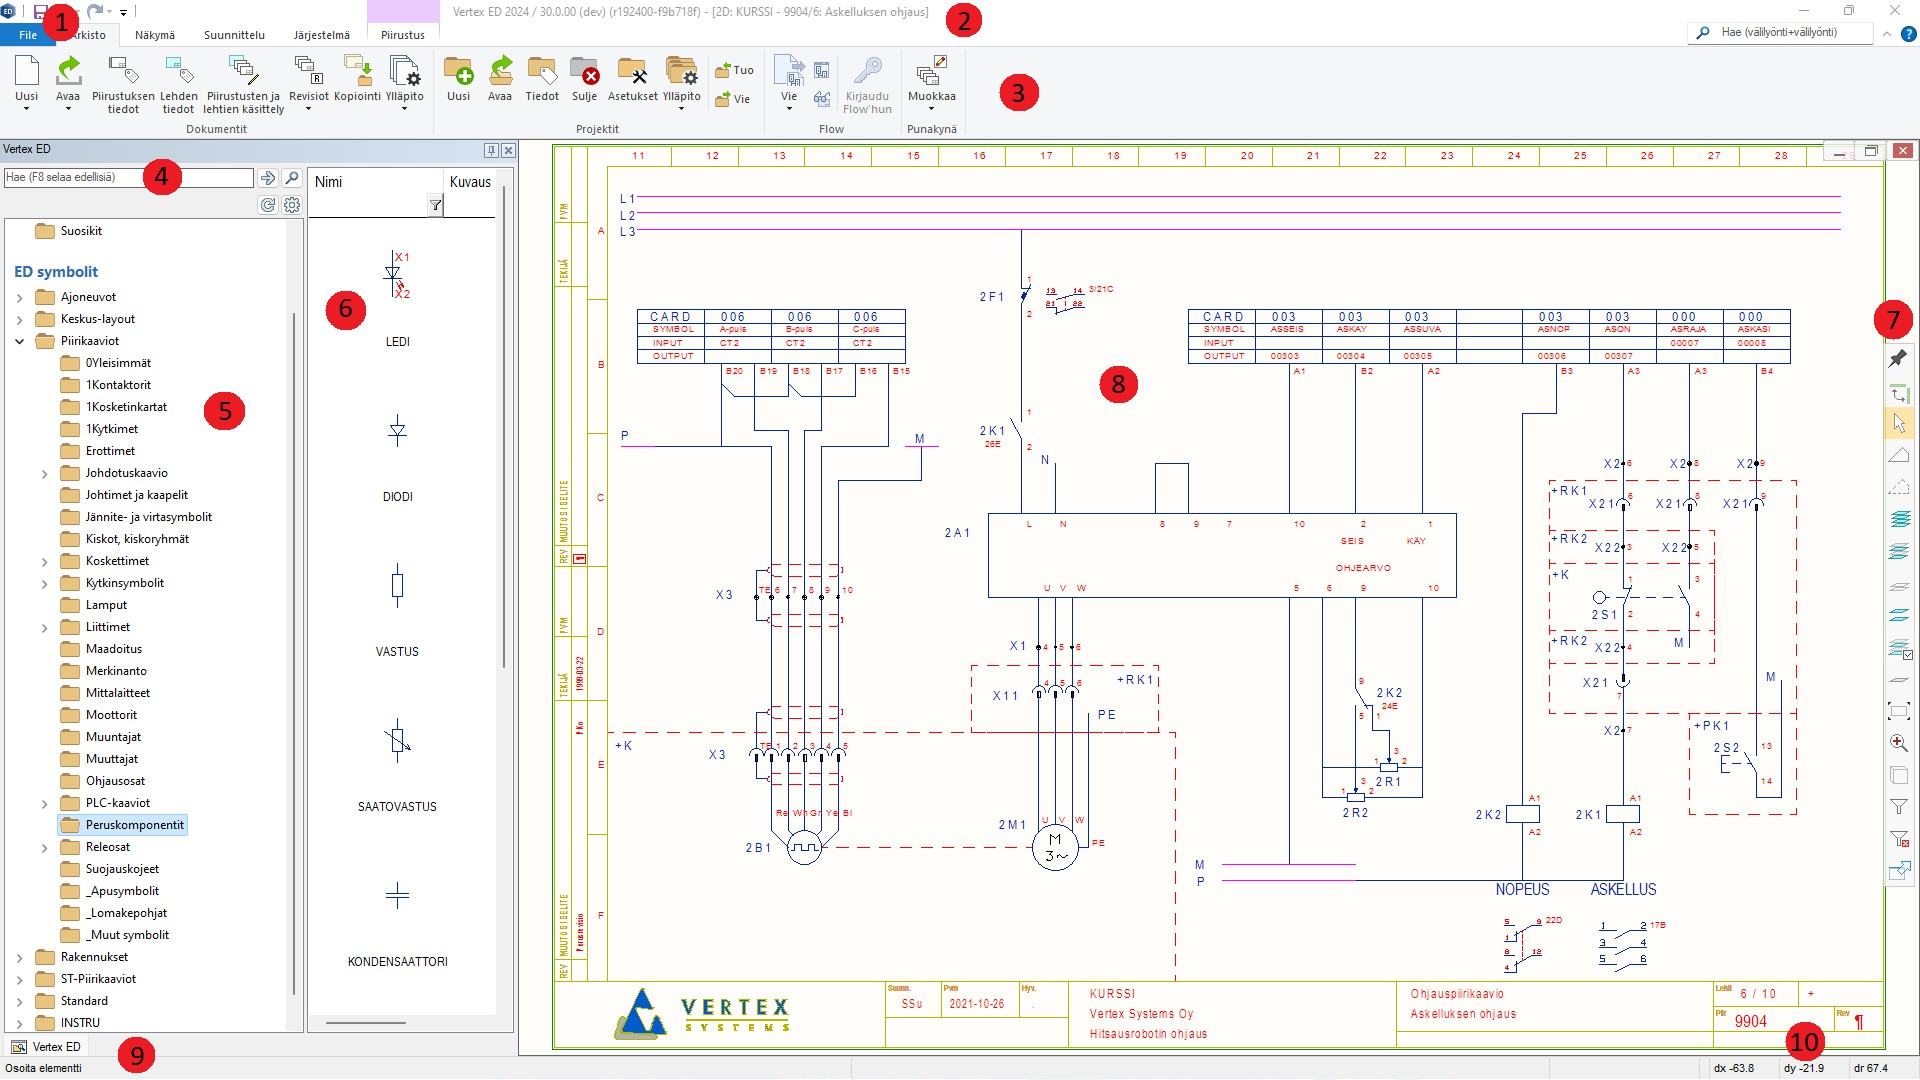The width and height of the screenshot is (1920, 1080).
Task: Click the Sulje project icon
Action: pyautogui.click(x=584, y=73)
